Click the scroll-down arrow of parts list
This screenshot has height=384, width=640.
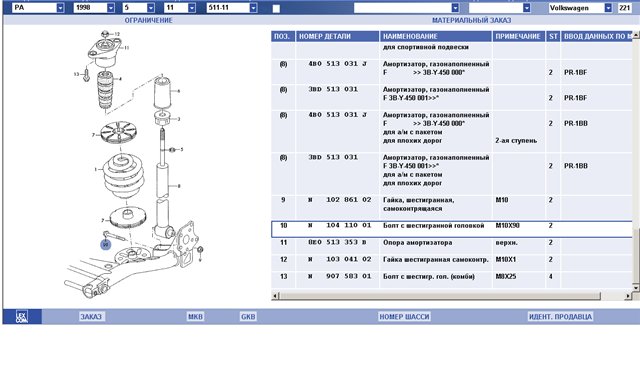tap(636, 288)
